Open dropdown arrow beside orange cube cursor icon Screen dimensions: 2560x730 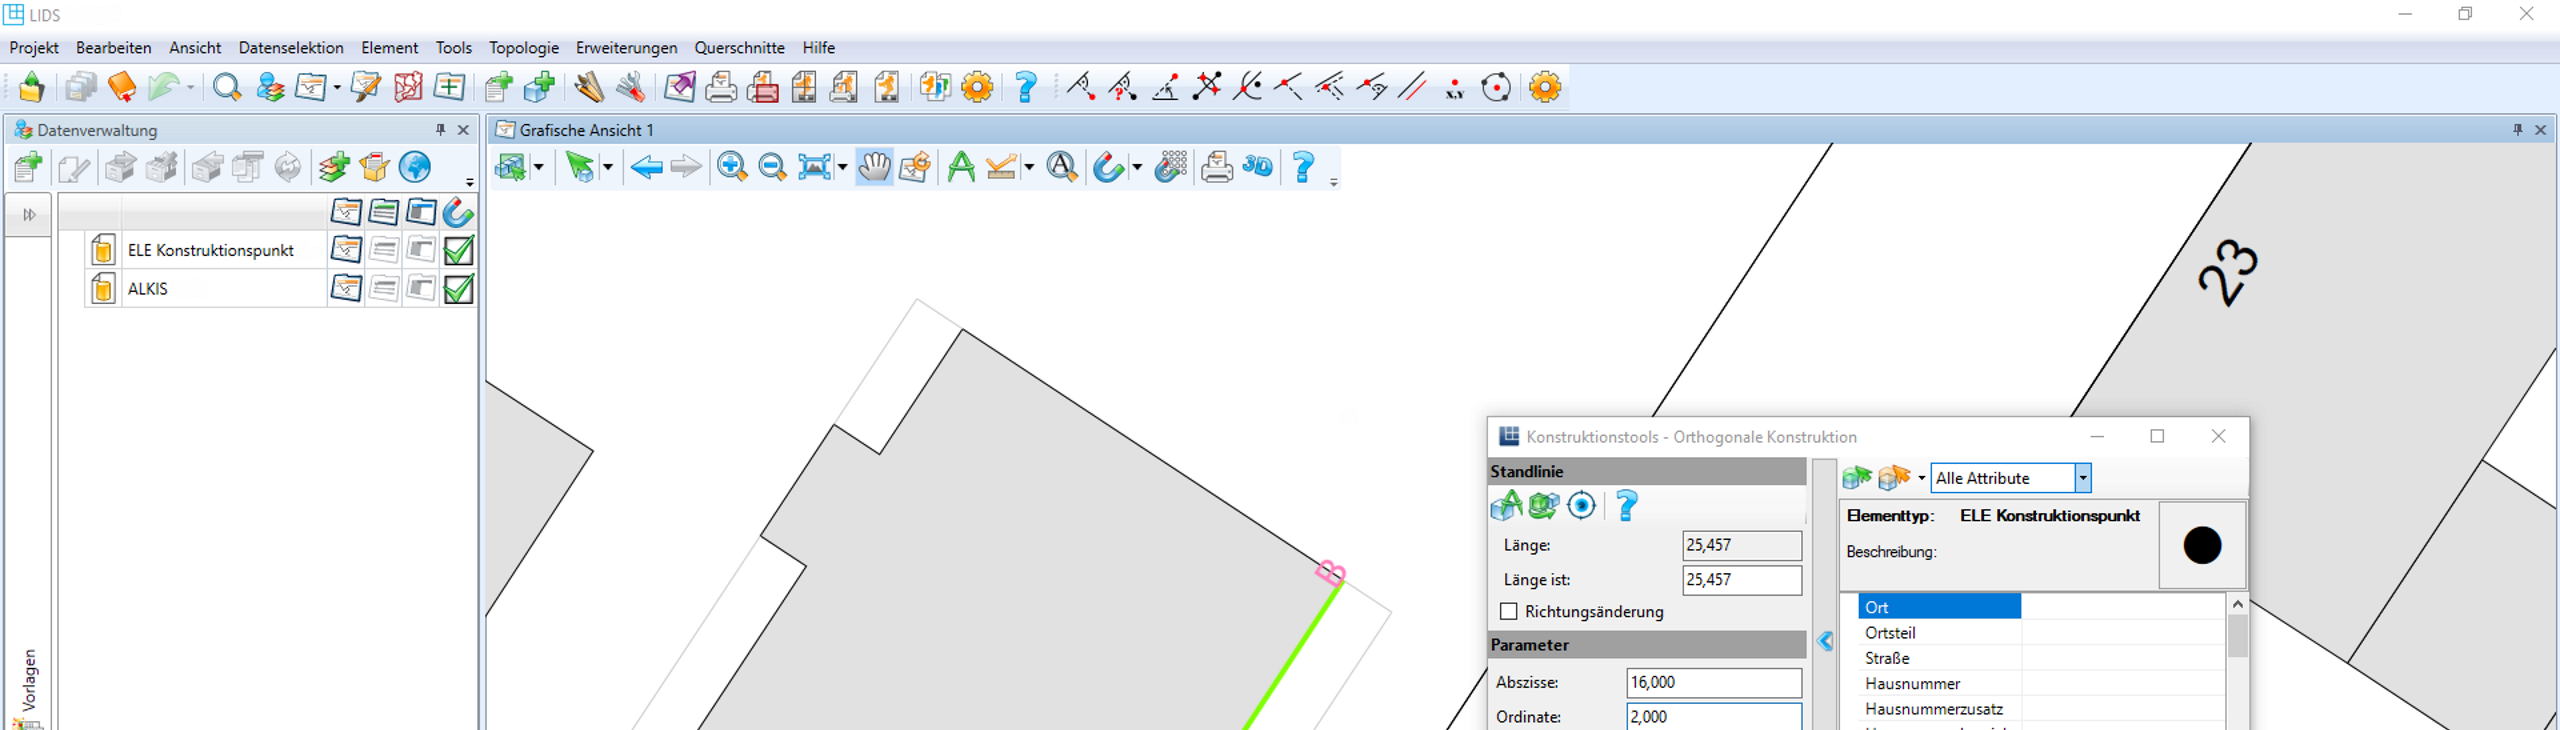[1921, 478]
